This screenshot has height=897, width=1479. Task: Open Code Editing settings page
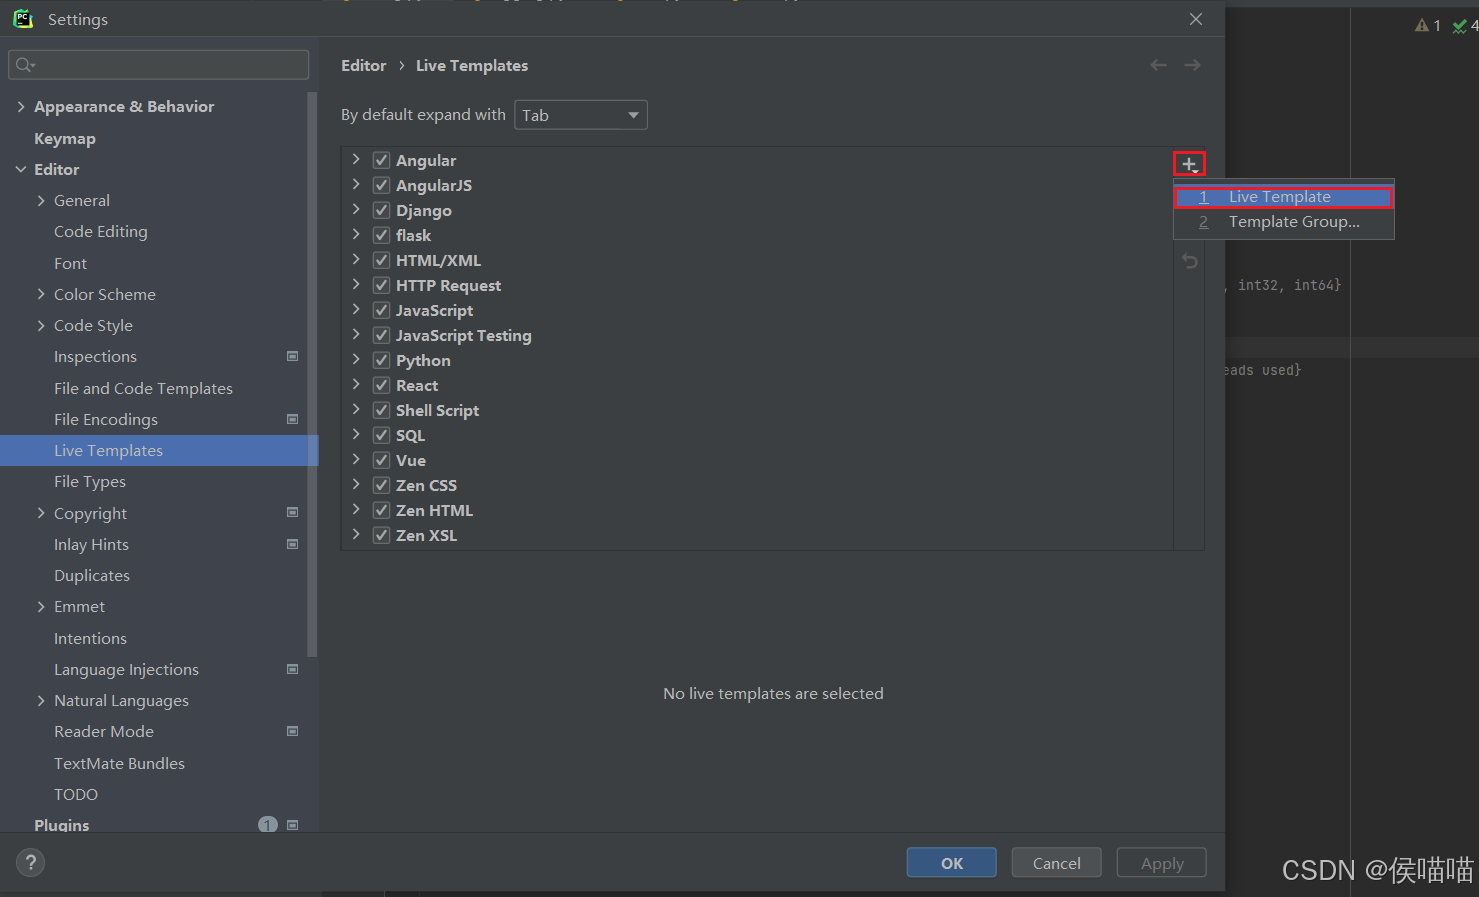click(x=101, y=231)
